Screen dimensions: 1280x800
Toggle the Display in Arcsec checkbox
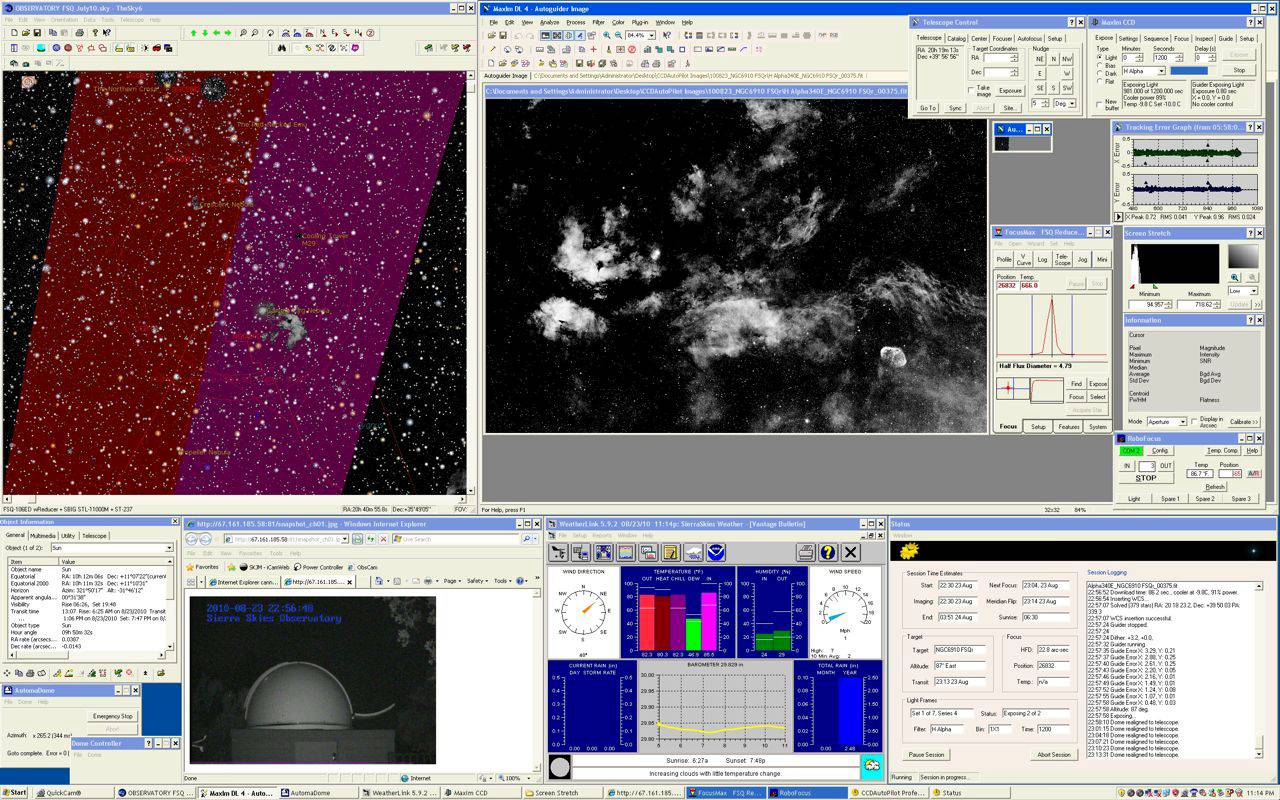coord(1194,420)
